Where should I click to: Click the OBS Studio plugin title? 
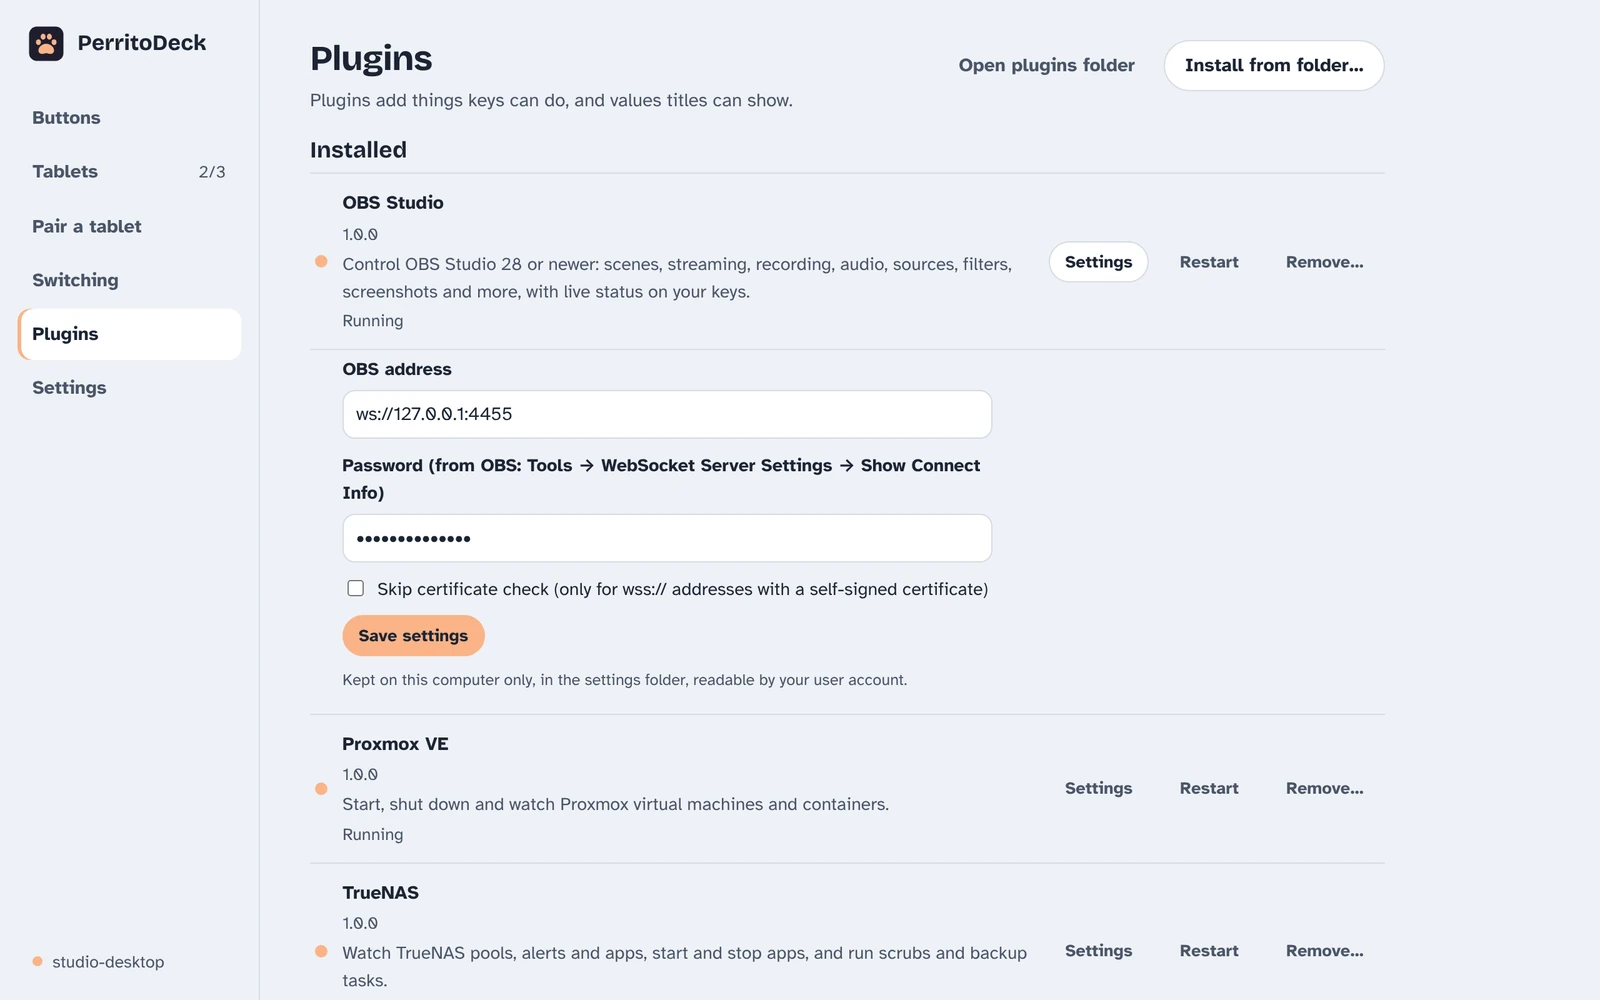(x=393, y=203)
